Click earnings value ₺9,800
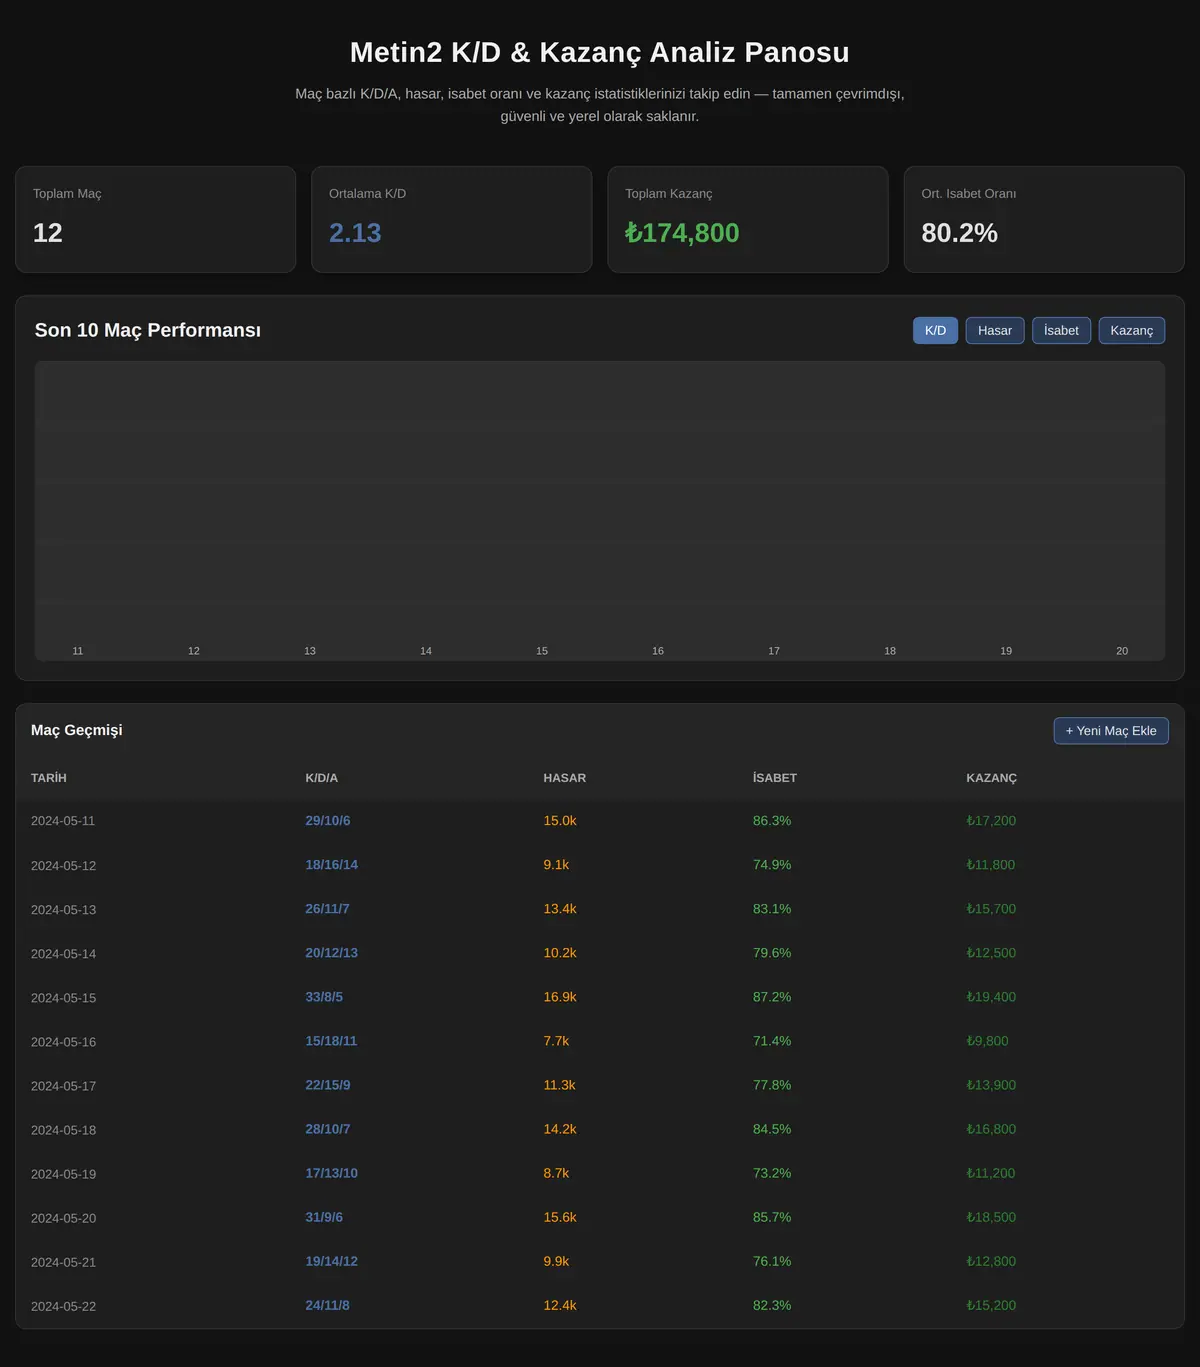Screen dimensions: 1200x1367 987,1041
